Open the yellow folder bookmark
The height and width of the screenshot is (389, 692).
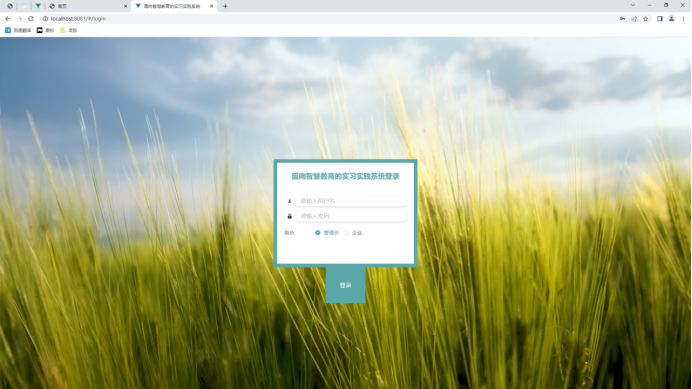coord(68,30)
